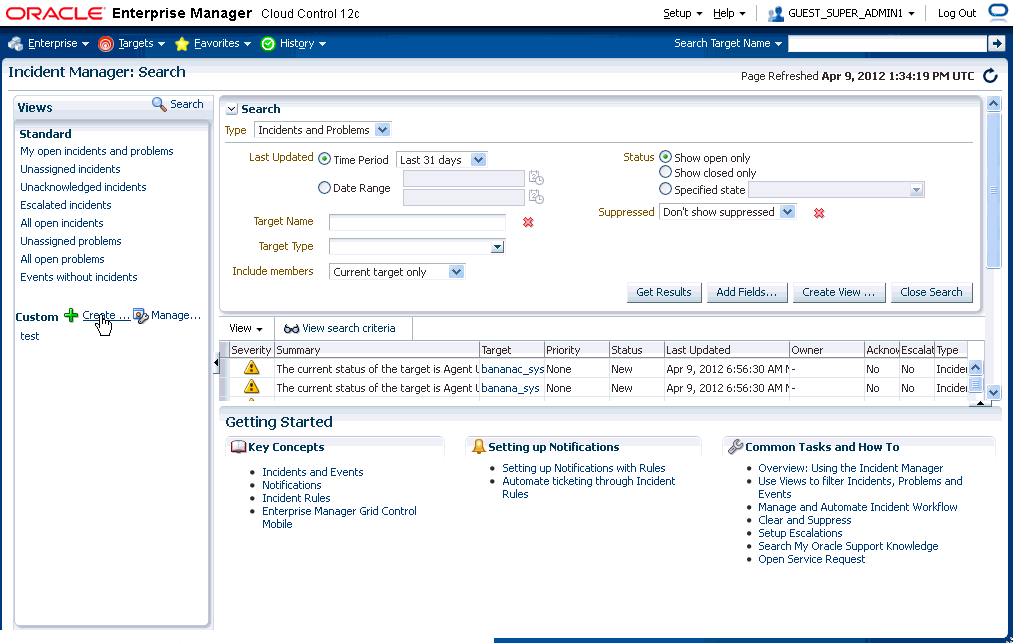The image size is (1013, 643).
Task: Click warning icon in banana_sys row
Action: (251, 386)
